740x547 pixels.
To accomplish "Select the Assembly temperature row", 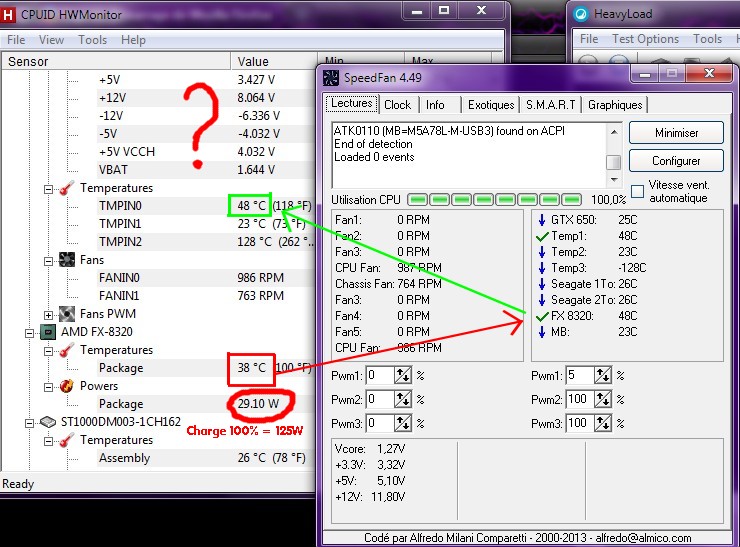I will [205, 458].
